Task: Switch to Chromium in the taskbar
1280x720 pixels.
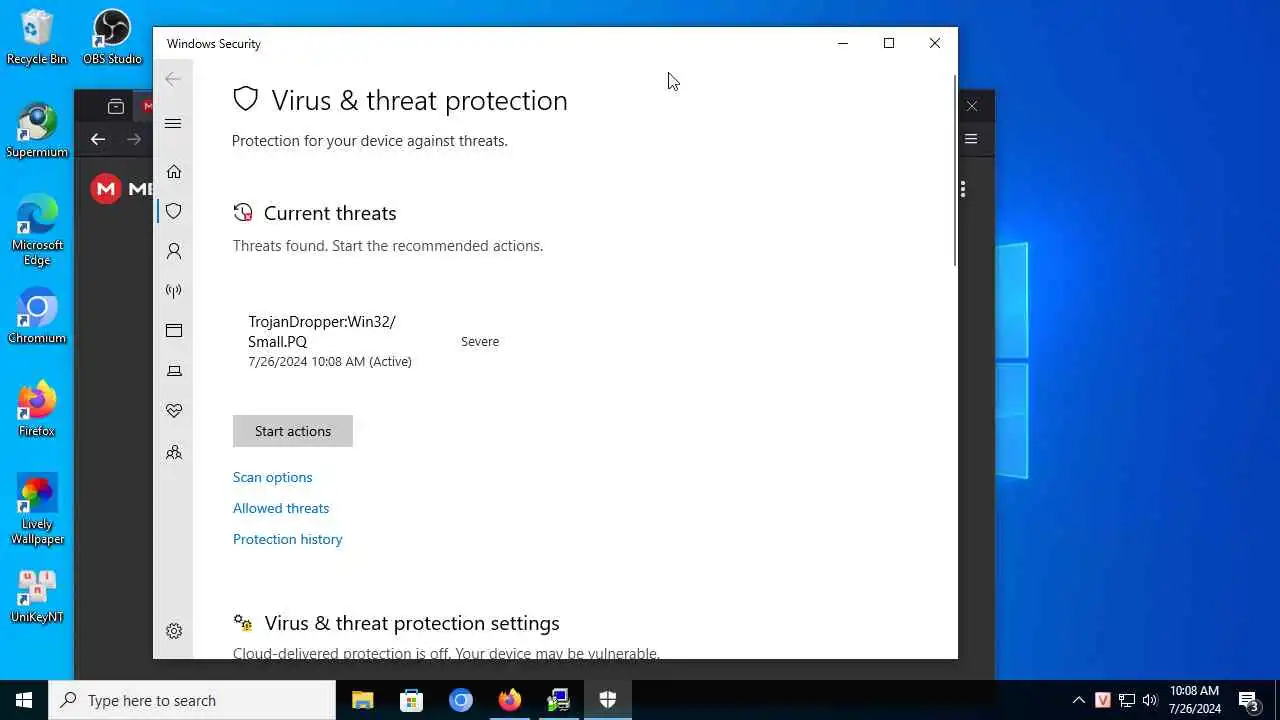Action: pos(460,700)
